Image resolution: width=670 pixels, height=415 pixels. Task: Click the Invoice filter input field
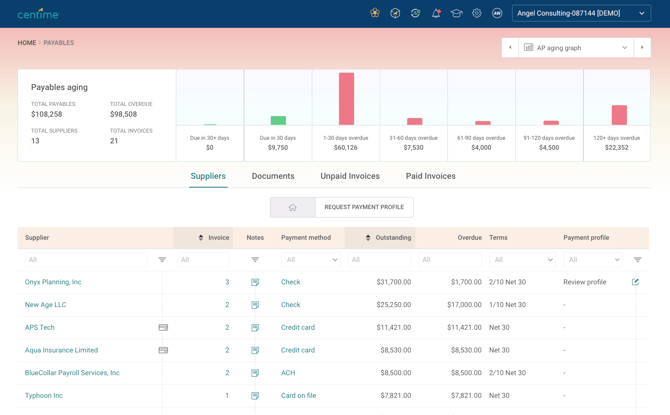point(203,259)
